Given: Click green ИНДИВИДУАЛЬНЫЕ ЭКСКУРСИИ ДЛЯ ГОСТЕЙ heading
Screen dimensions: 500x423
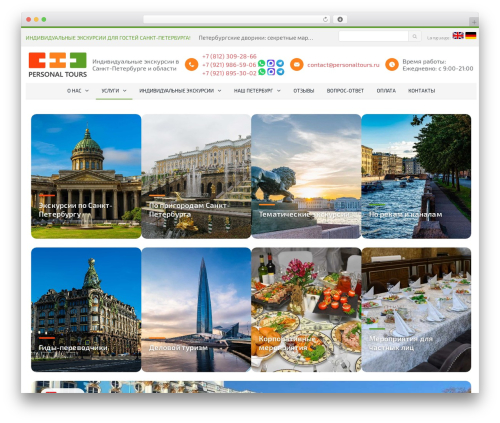Looking at the screenshot, I should (x=108, y=38).
